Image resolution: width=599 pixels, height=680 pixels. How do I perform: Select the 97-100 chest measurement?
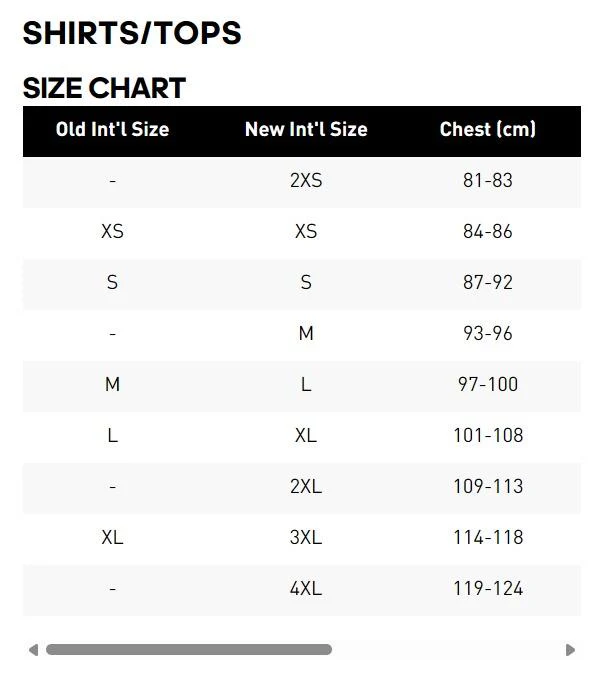(x=488, y=384)
